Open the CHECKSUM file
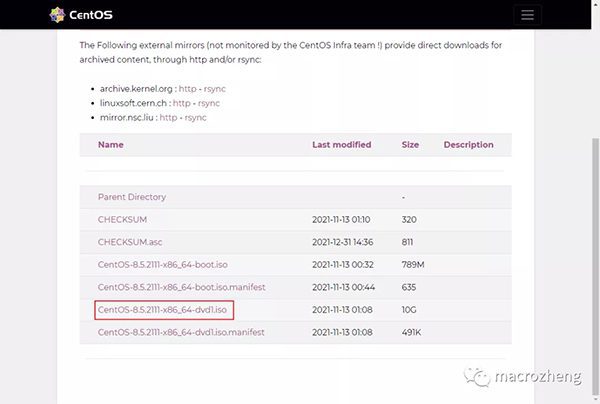Viewport: 600px width, 404px height. [122, 220]
